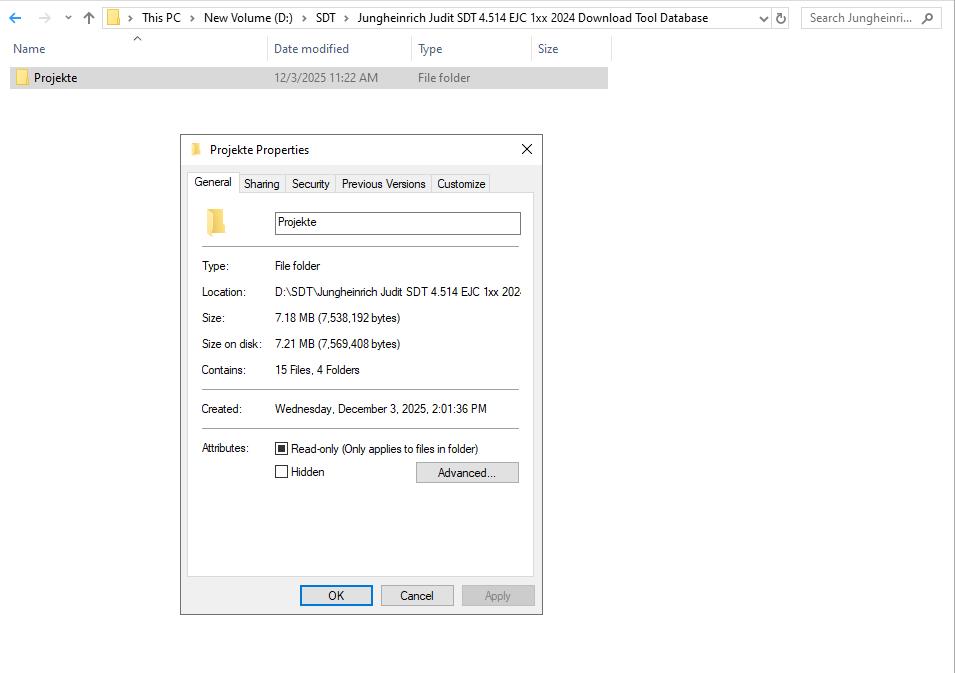955x673 pixels.
Task: Open the Customize tab
Action: 461,184
